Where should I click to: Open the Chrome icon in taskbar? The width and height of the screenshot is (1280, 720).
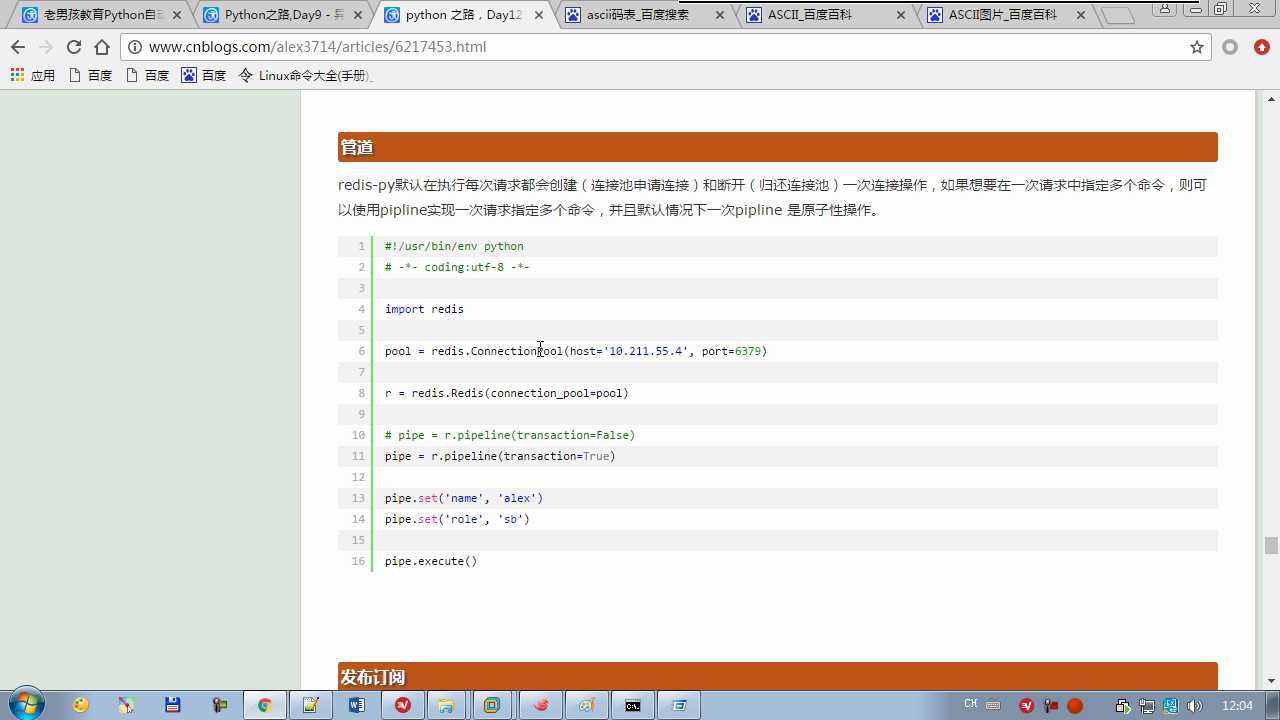pos(264,705)
